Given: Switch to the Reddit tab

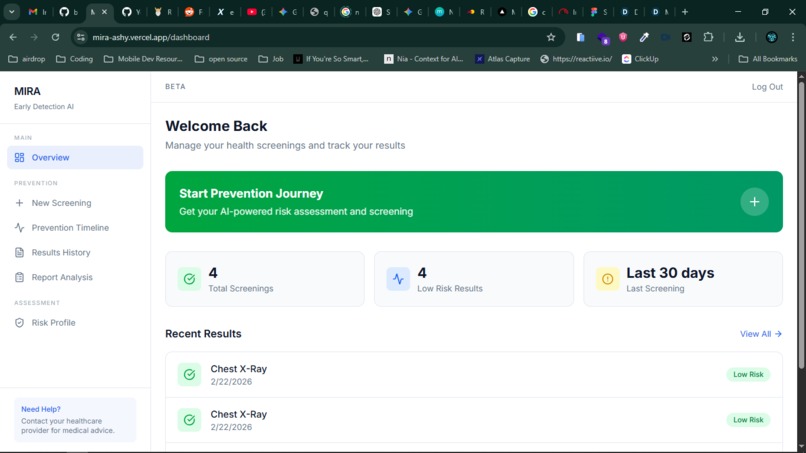Looking at the screenshot, I should pyautogui.click(x=194, y=12).
